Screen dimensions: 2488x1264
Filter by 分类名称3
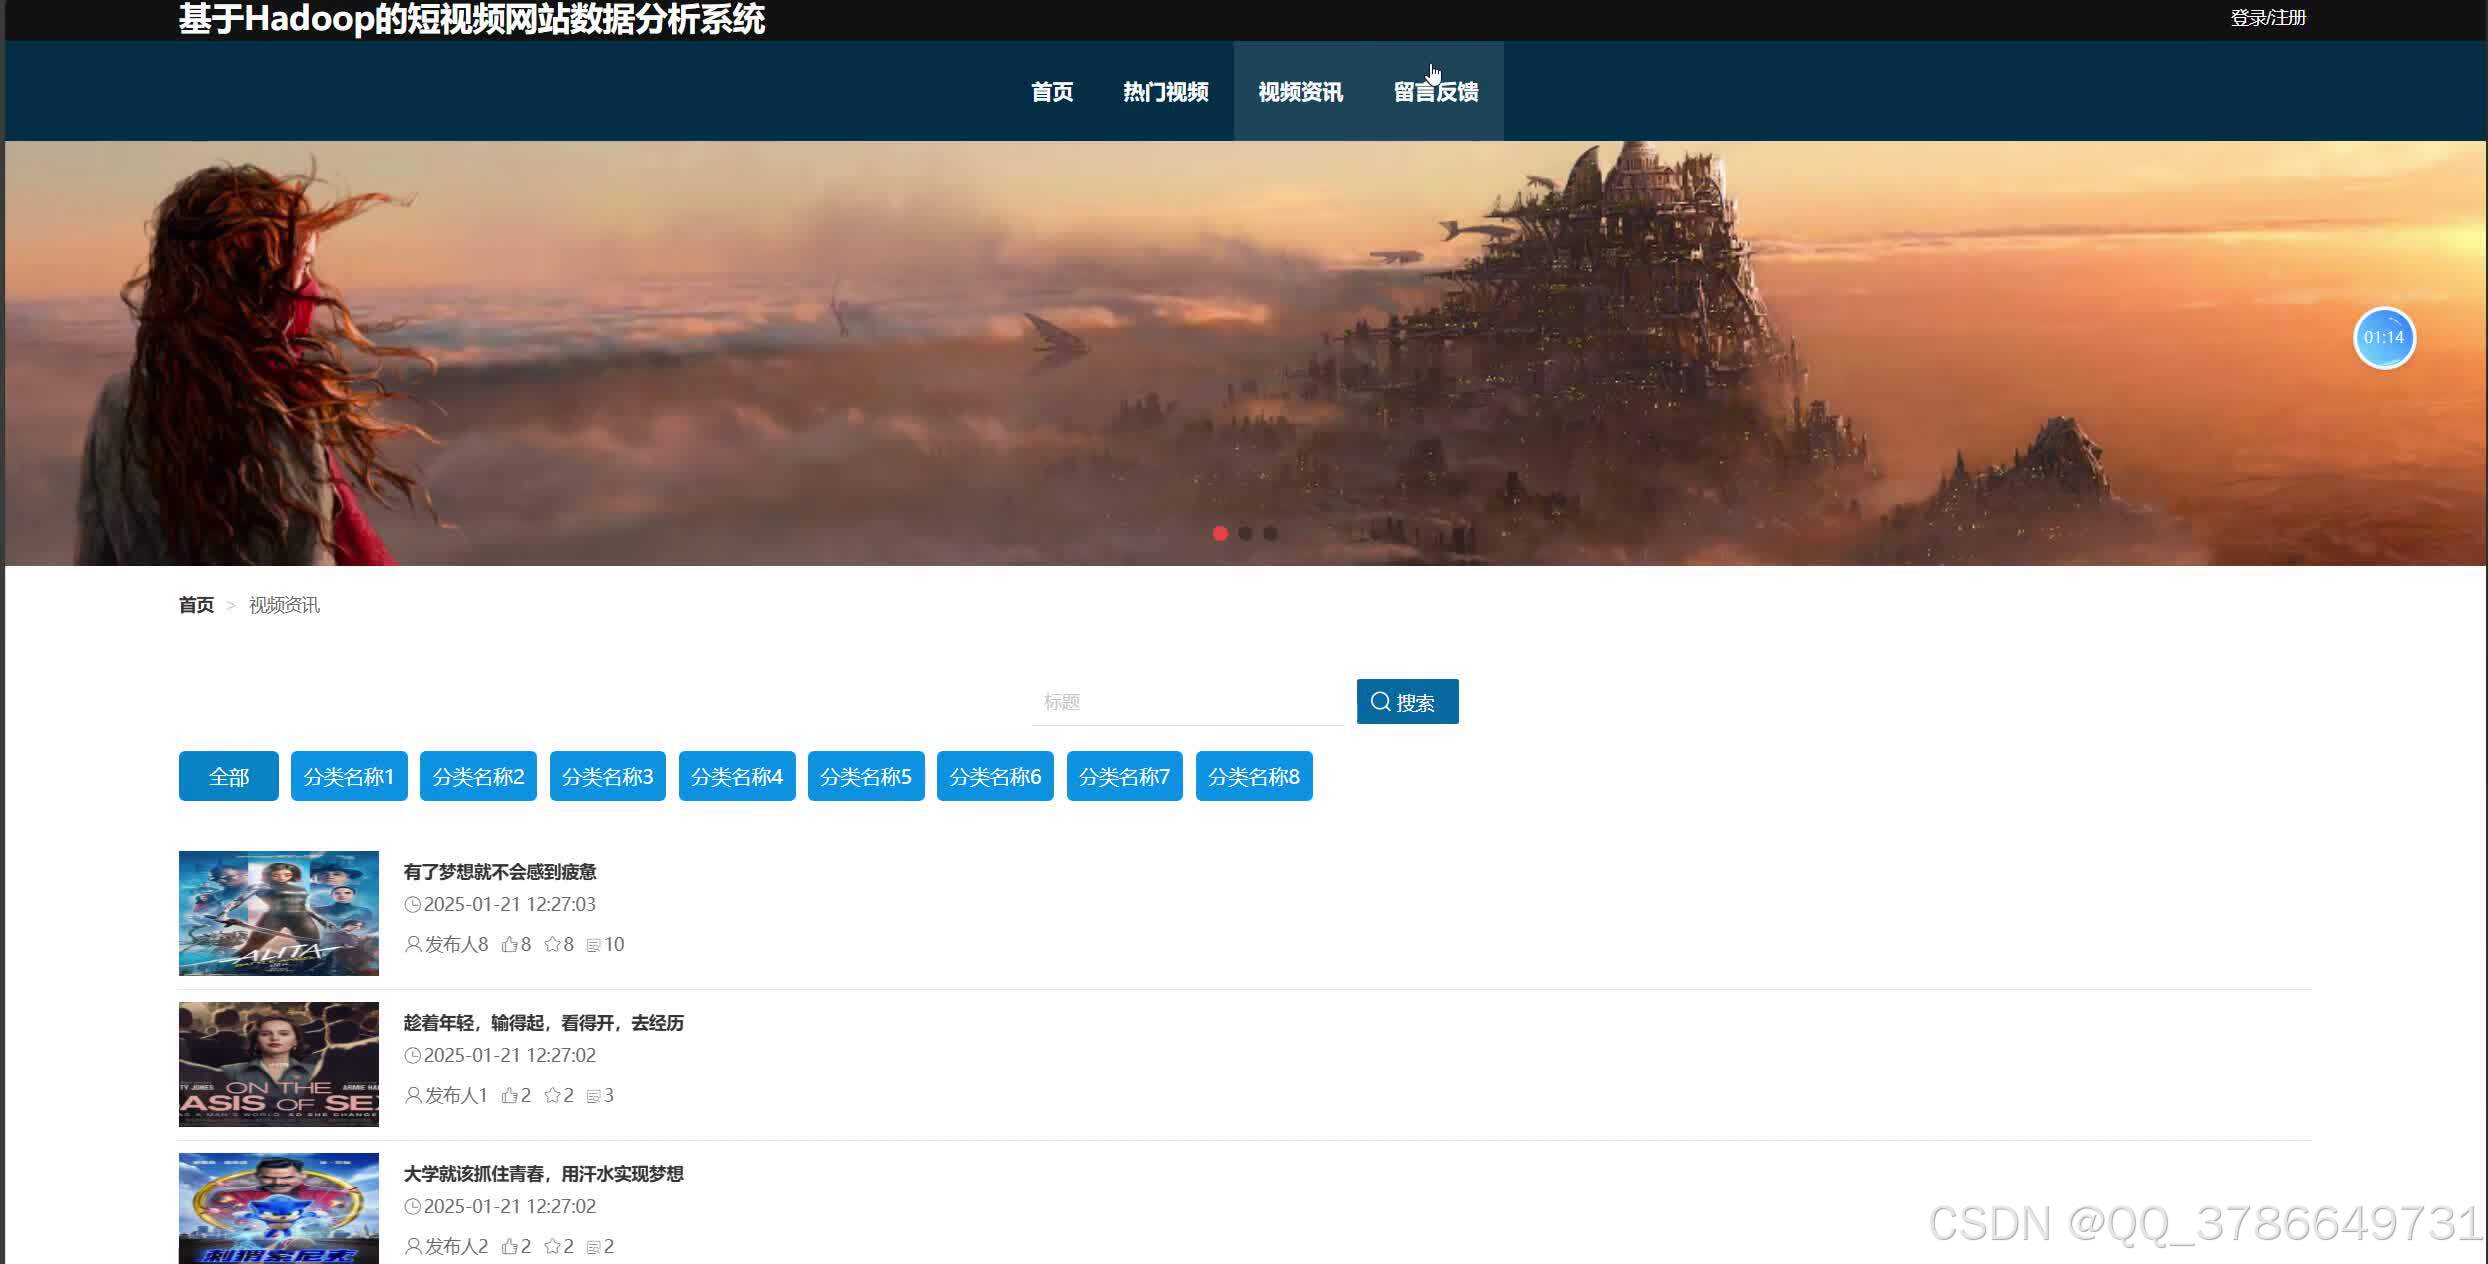click(608, 777)
